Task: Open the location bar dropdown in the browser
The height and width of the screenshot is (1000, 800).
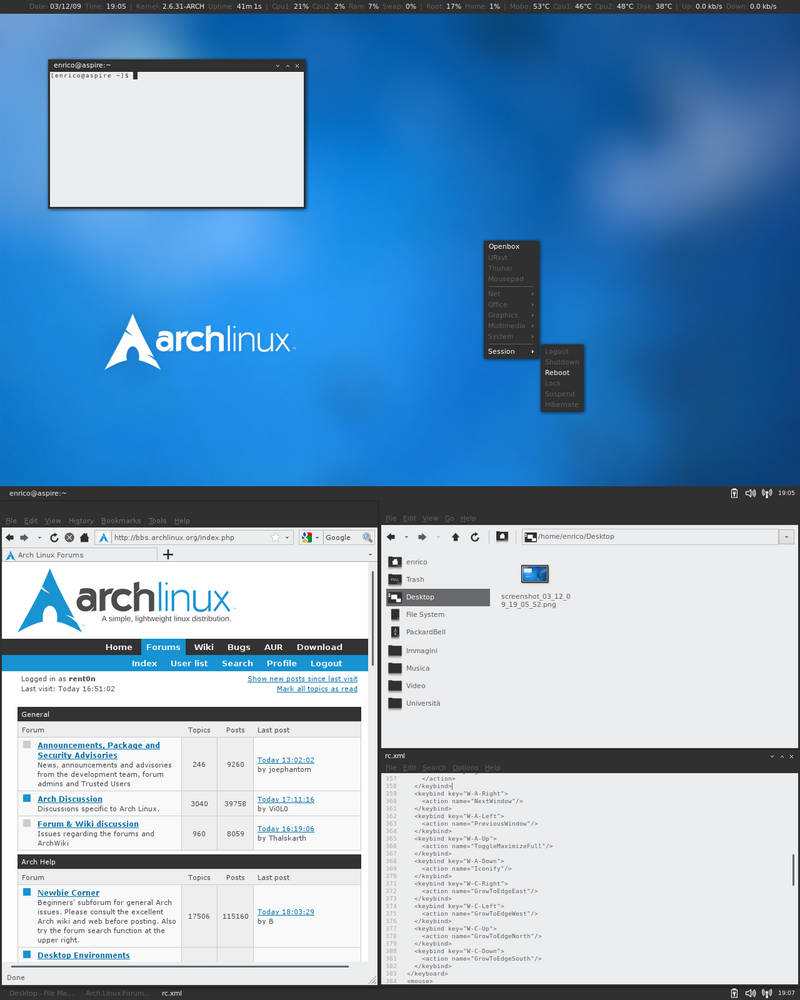Action: 286,537
